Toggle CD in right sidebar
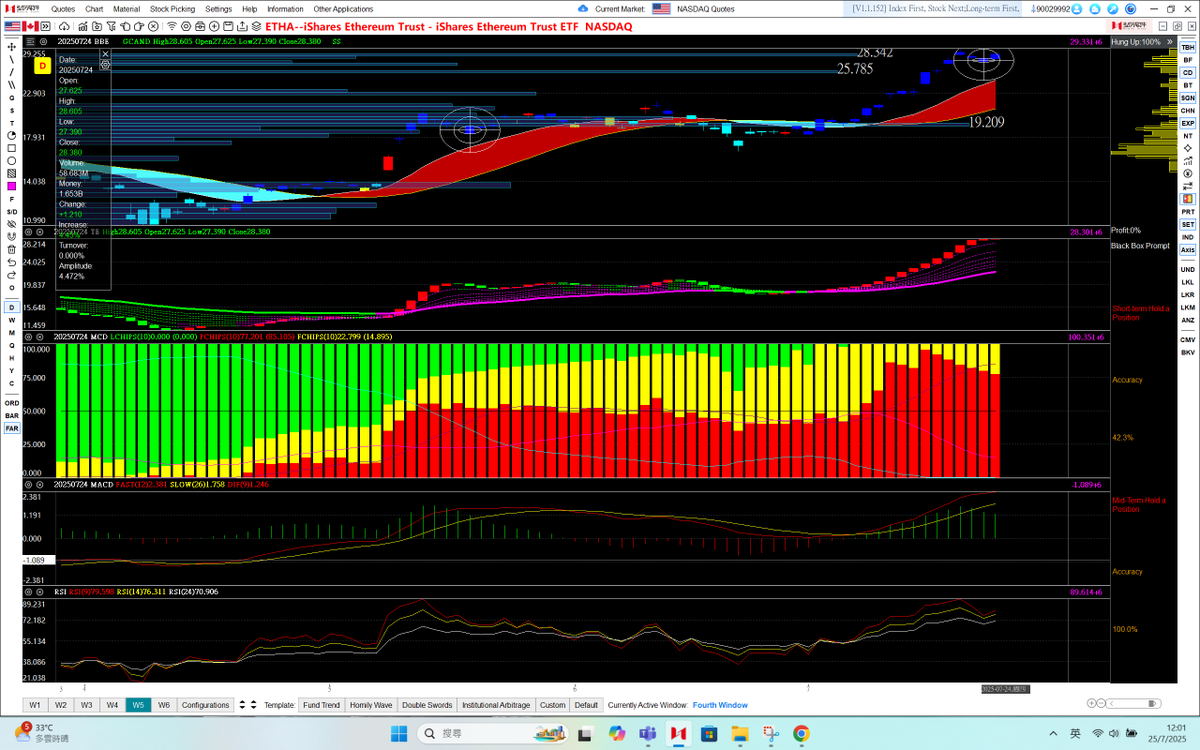This screenshot has width=1200, height=750. [x=1187, y=73]
